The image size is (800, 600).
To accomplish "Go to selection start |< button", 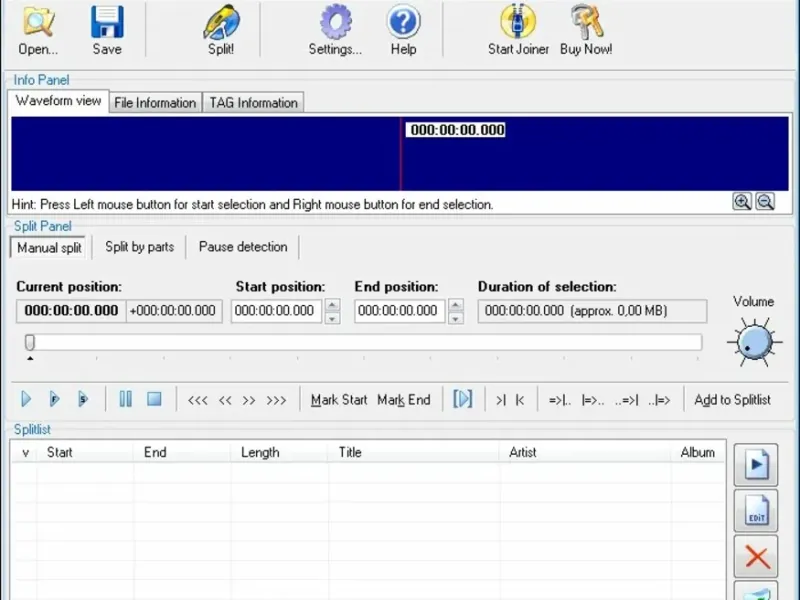I will [520, 400].
